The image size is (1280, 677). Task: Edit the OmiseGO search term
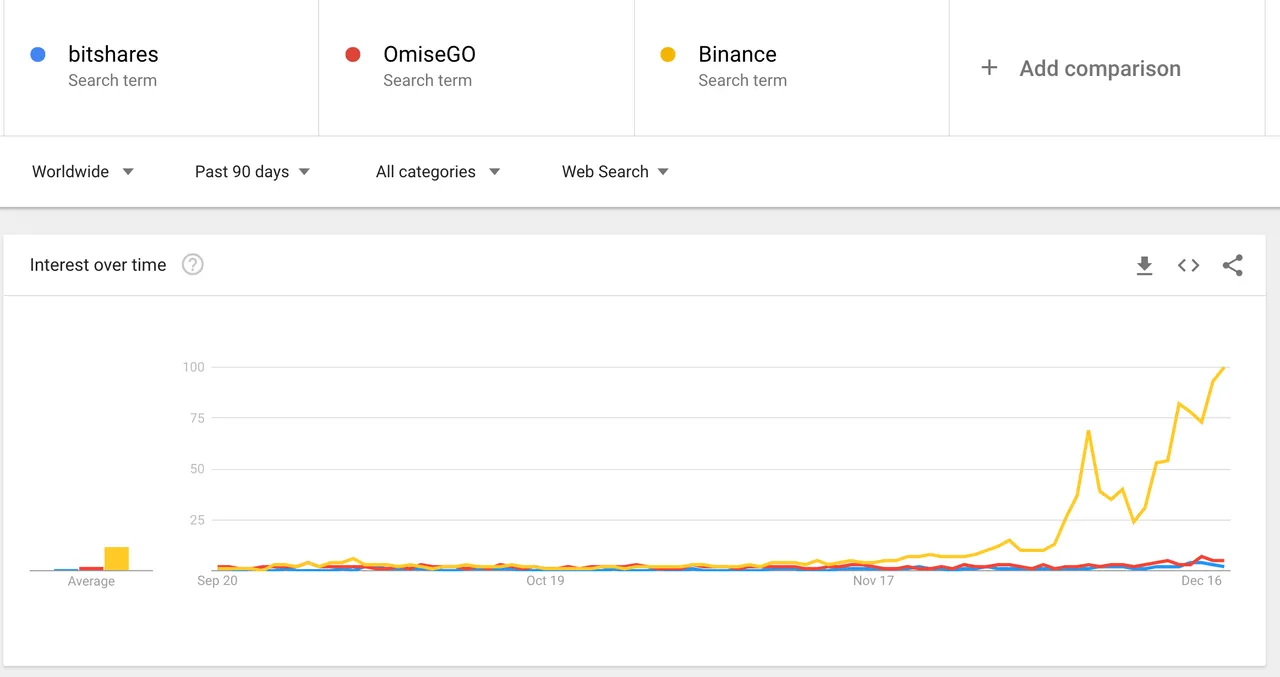[429, 55]
